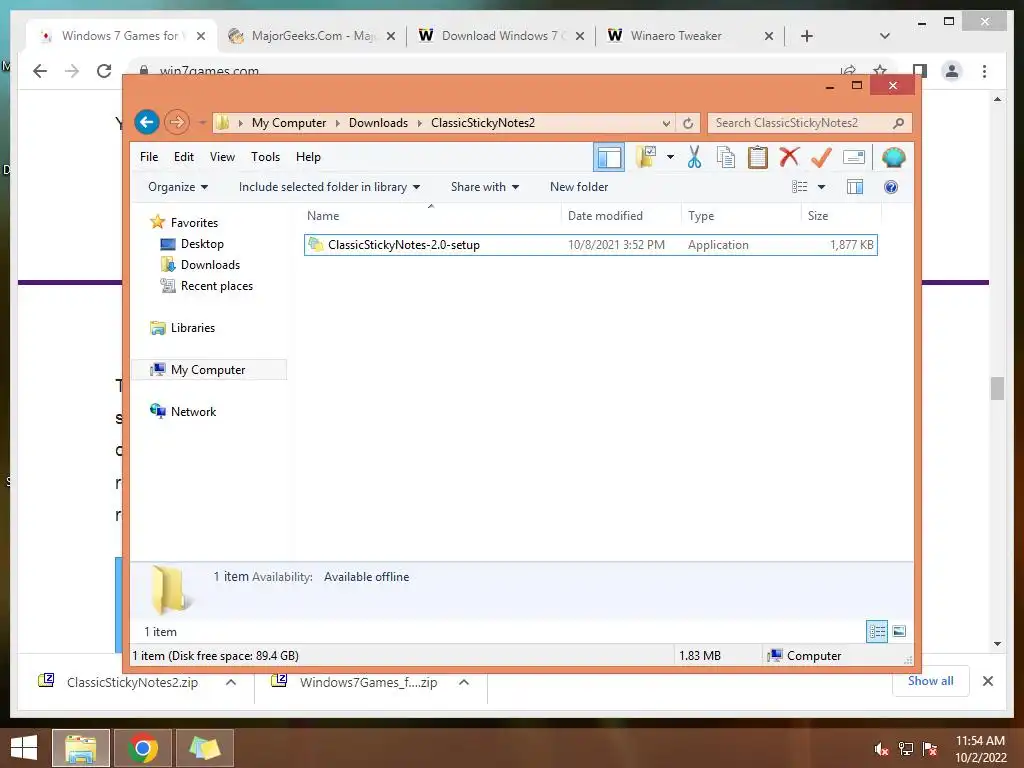Switch to Download Windows 7 browser tab
Image resolution: width=1024 pixels, height=768 pixels.
pyautogui.click(x=502, y=36)
